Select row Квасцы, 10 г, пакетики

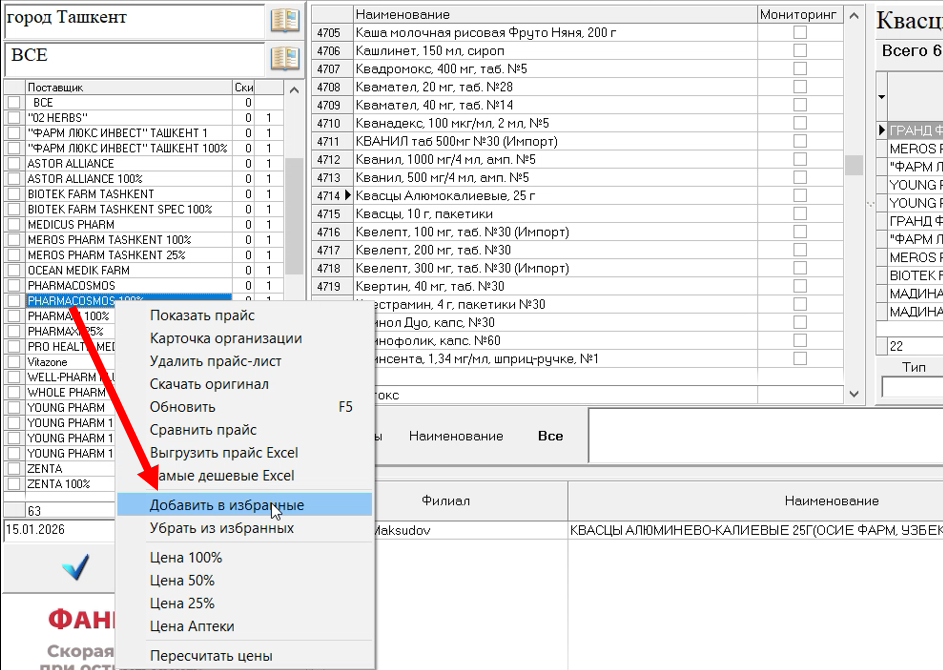point(554,214)
